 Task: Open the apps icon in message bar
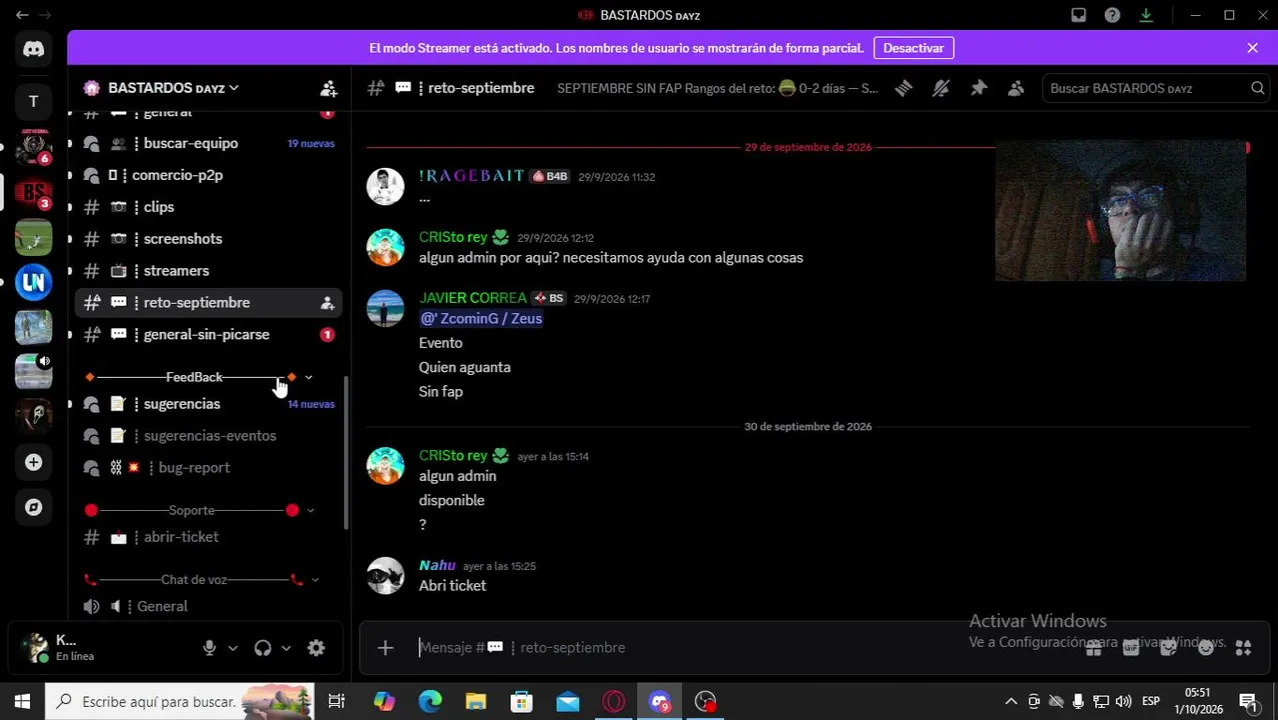click(x=1243, y=648)
